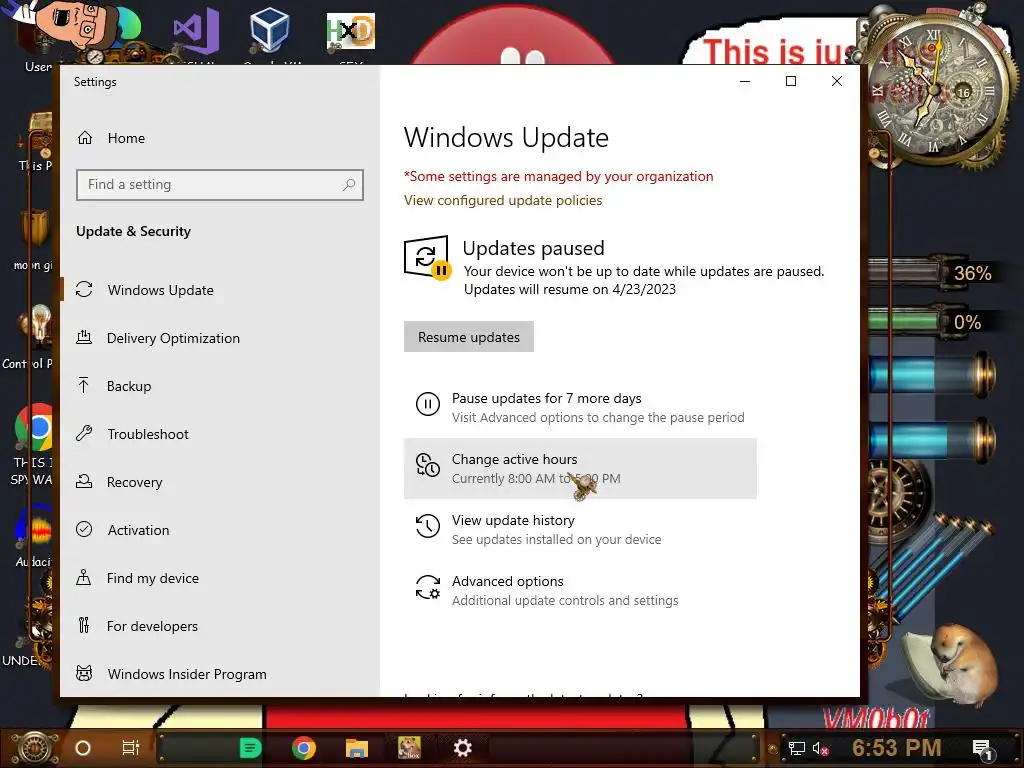Maximize the Settings window
The width and height of the screenshot is (1024, 768).
791,81
